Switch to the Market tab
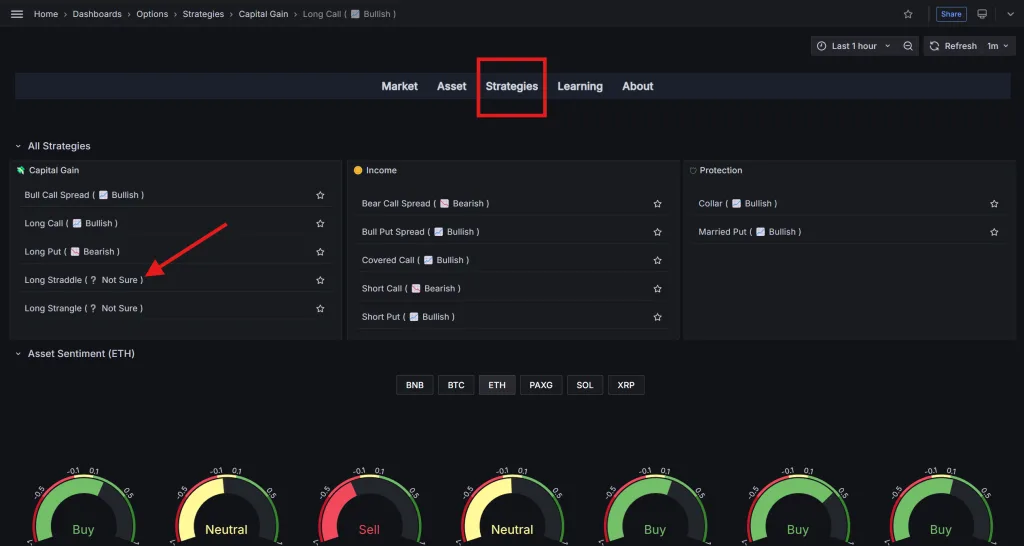 coord(399,86)
